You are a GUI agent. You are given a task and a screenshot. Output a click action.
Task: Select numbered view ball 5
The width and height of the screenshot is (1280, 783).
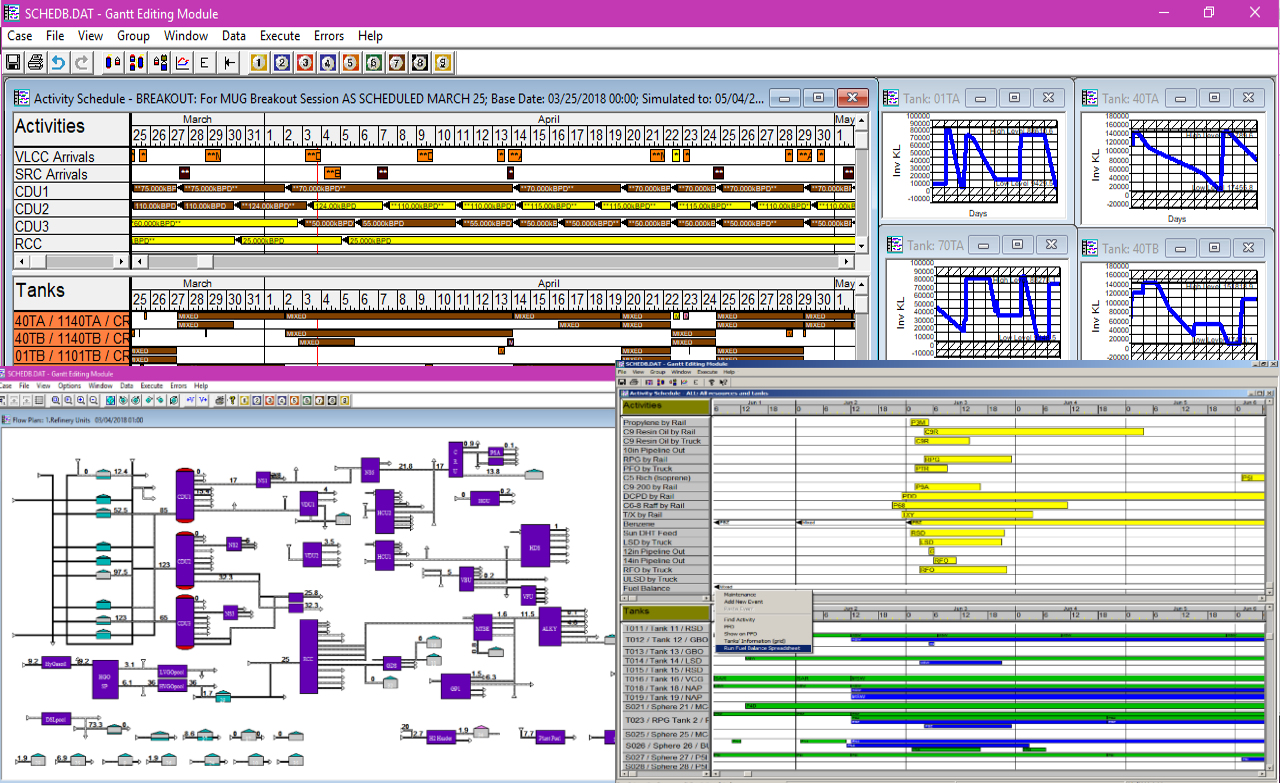coord(351,62)
